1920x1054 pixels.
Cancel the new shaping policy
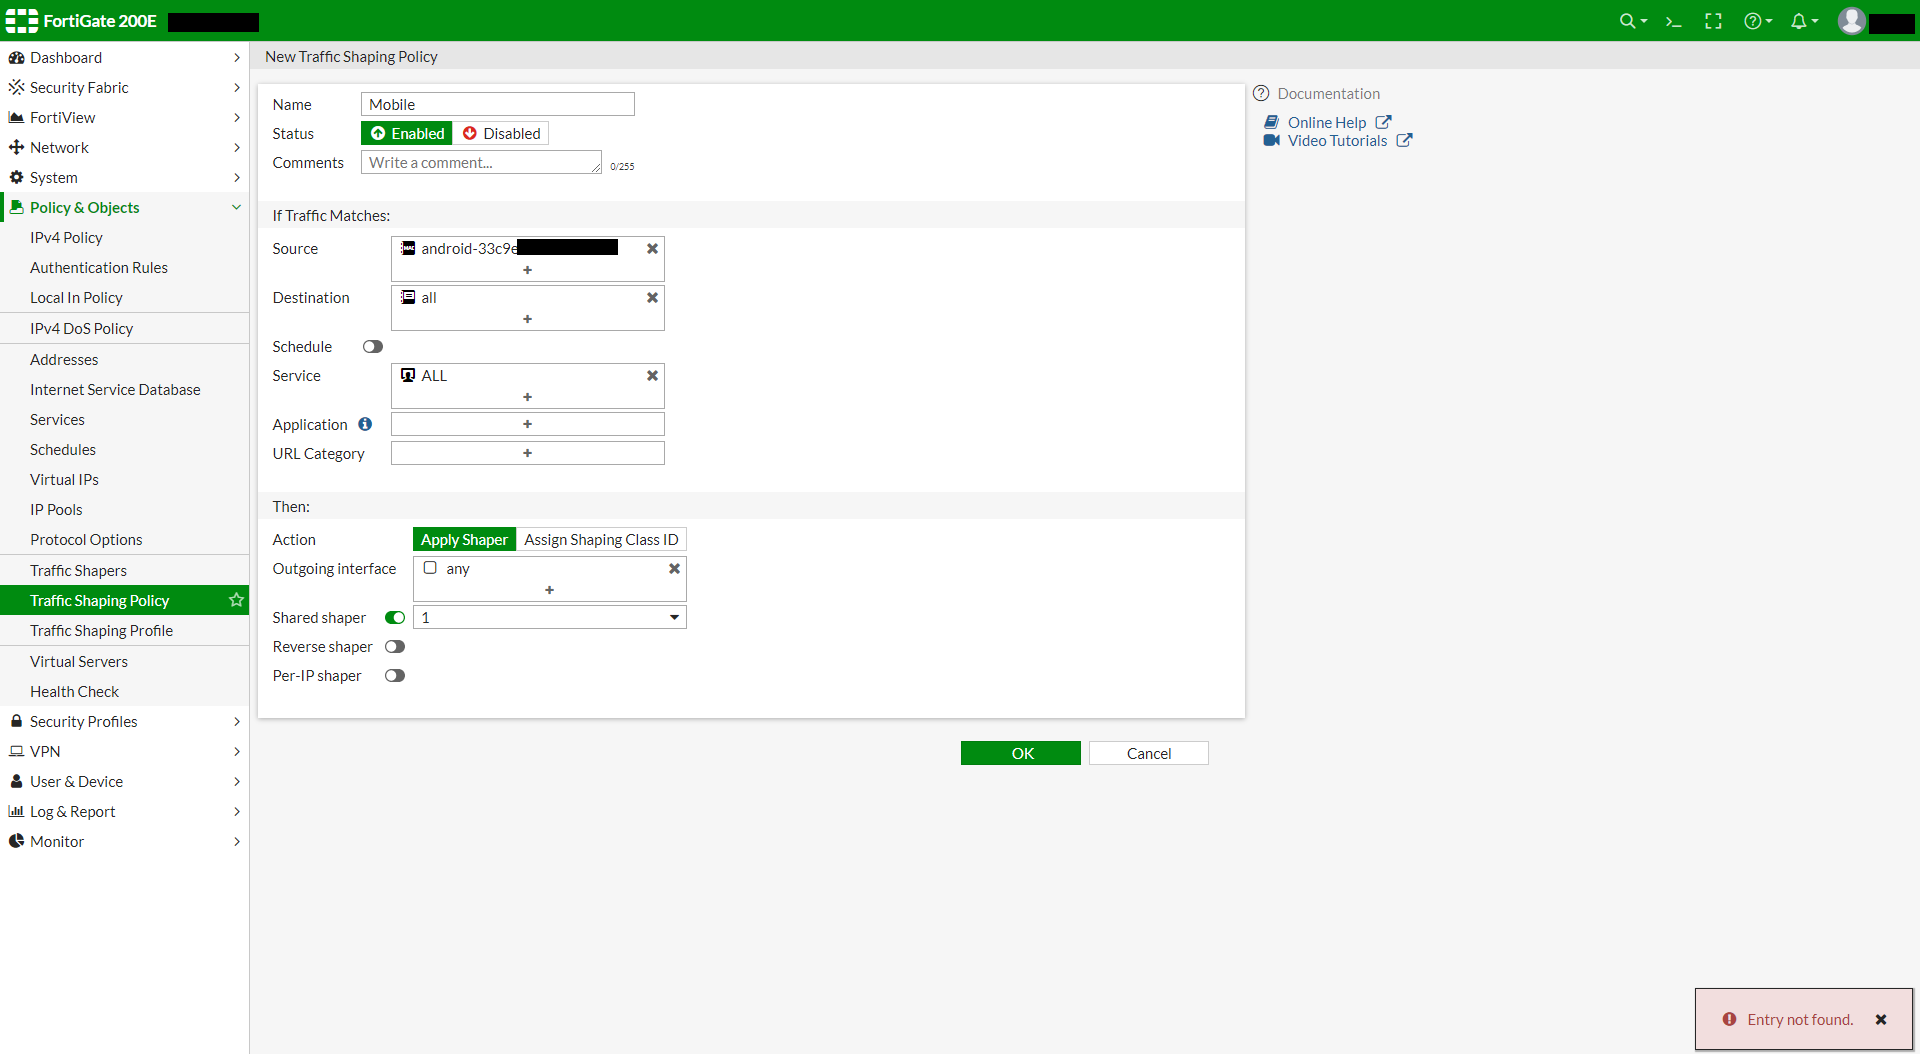point(1149,753)
